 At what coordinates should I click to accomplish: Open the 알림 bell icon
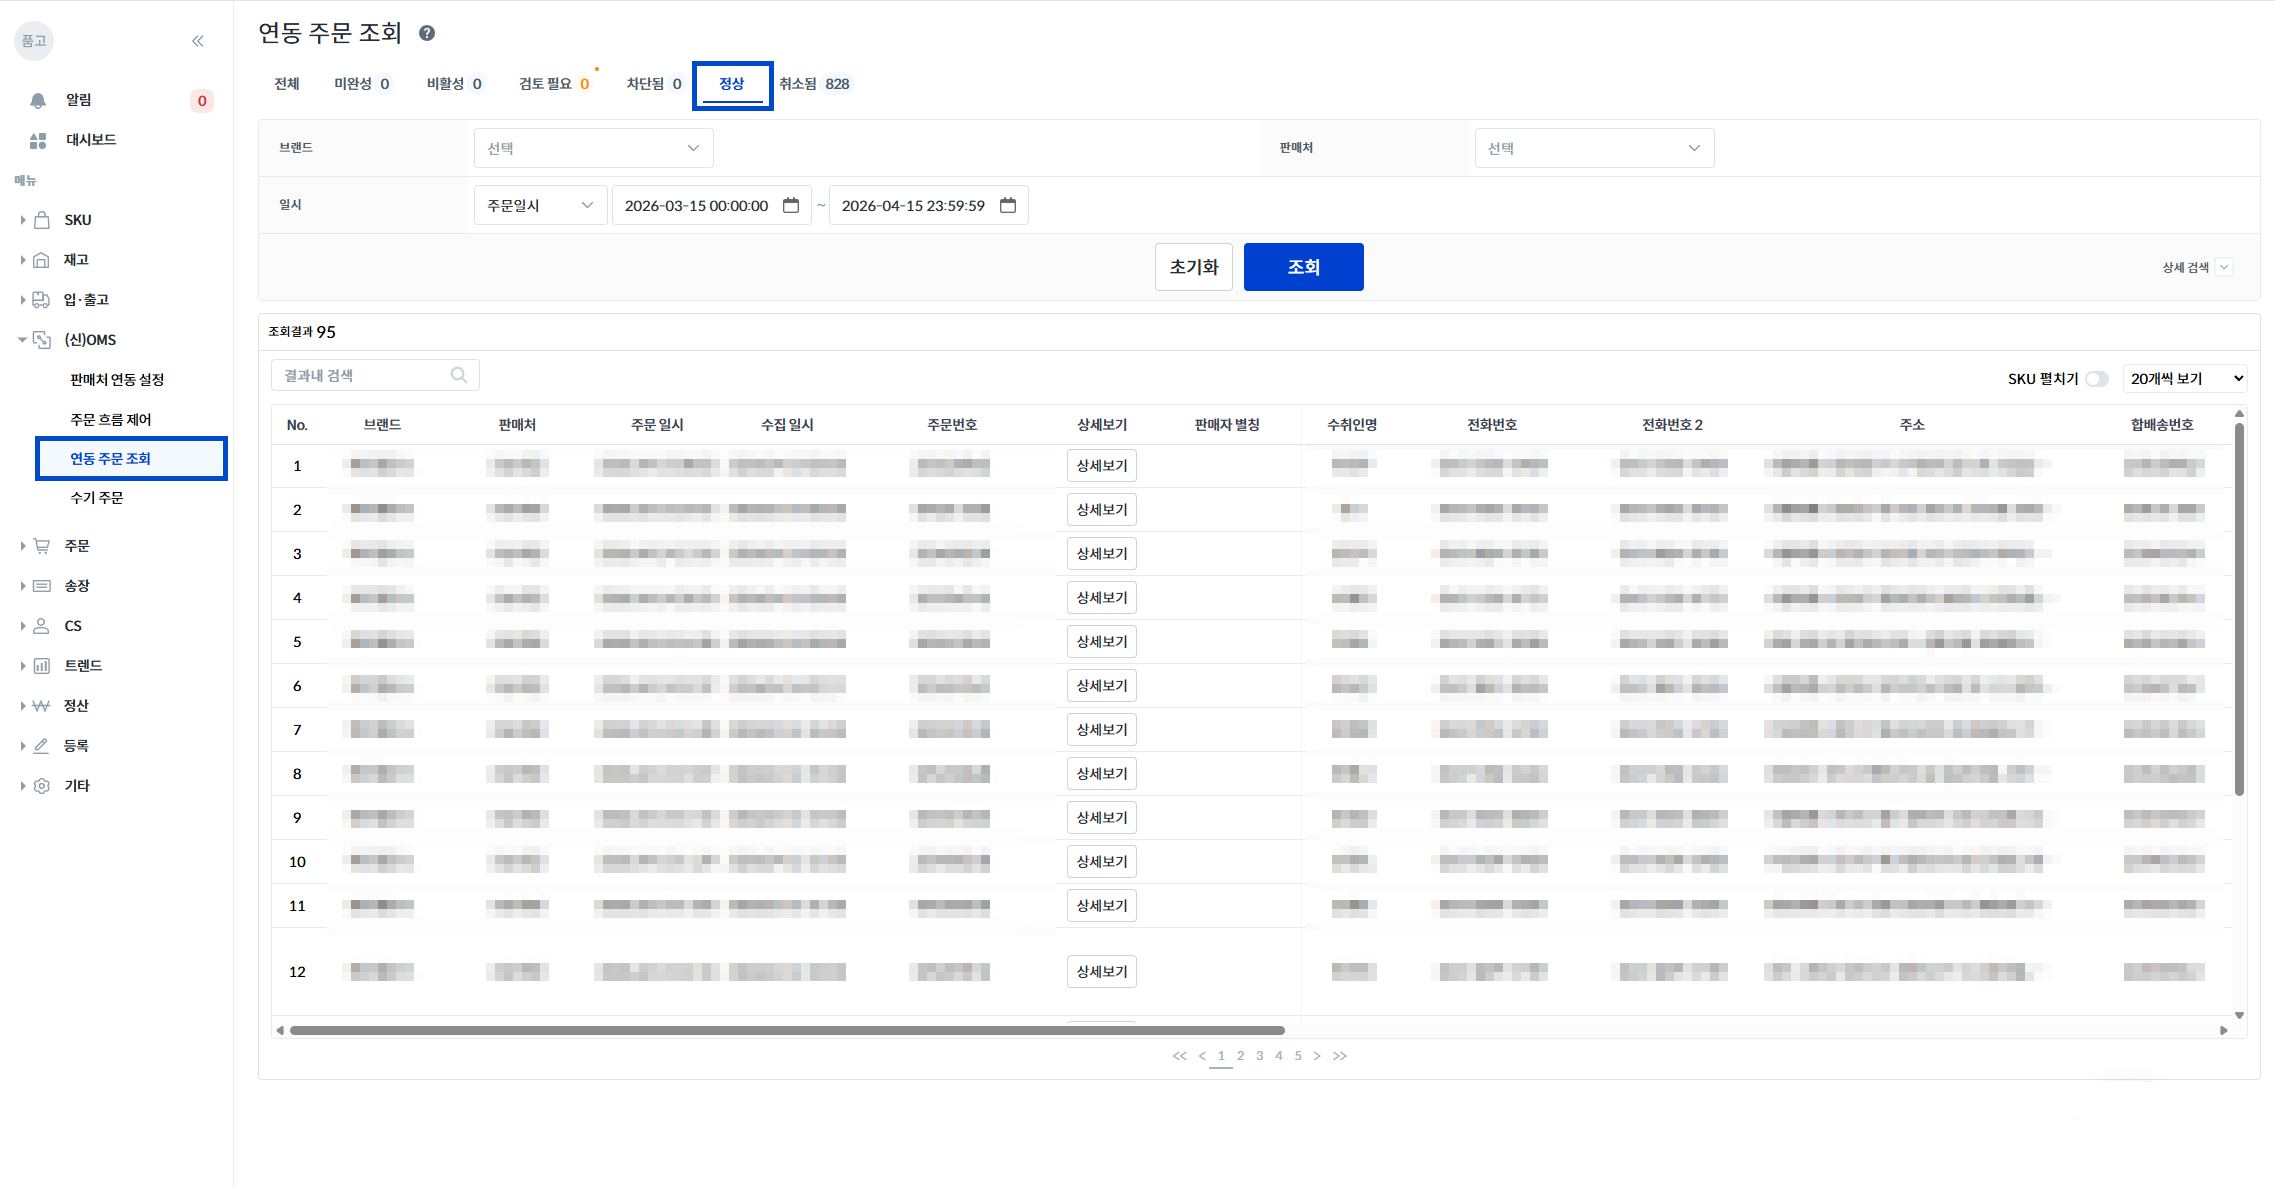pos(38,100)
